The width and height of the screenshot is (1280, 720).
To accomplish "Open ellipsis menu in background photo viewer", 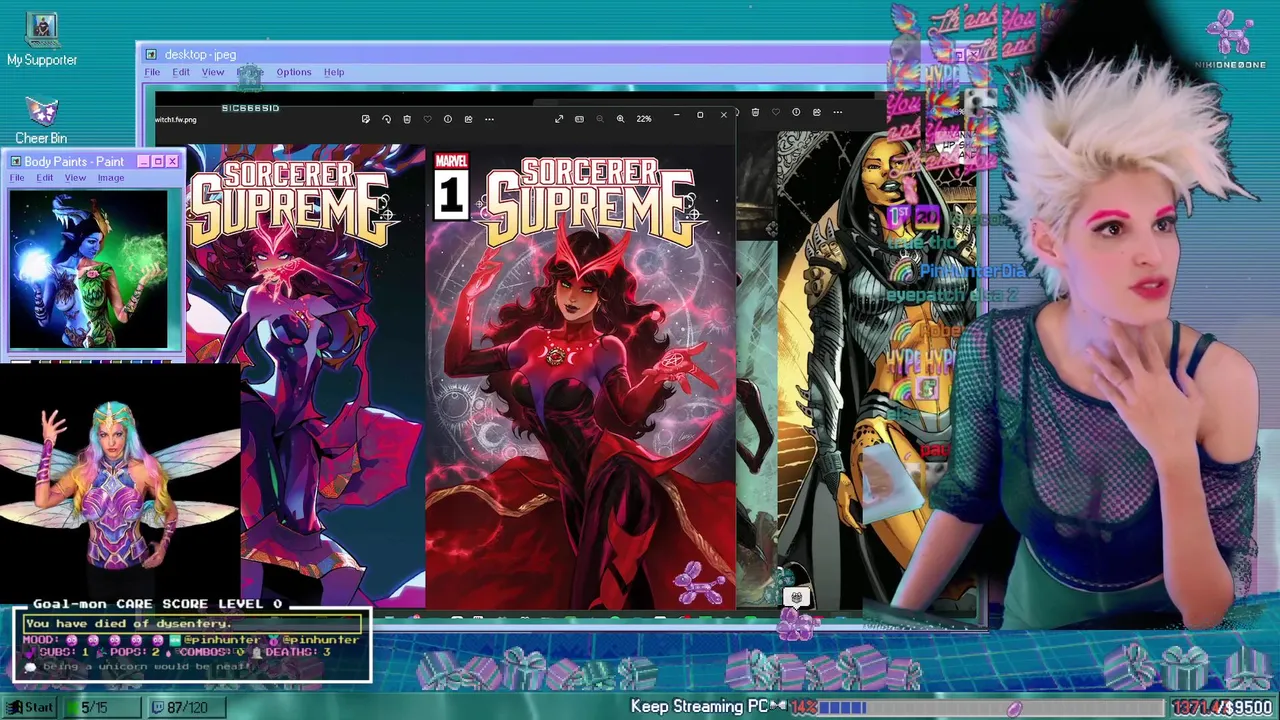I will (838, 112).
